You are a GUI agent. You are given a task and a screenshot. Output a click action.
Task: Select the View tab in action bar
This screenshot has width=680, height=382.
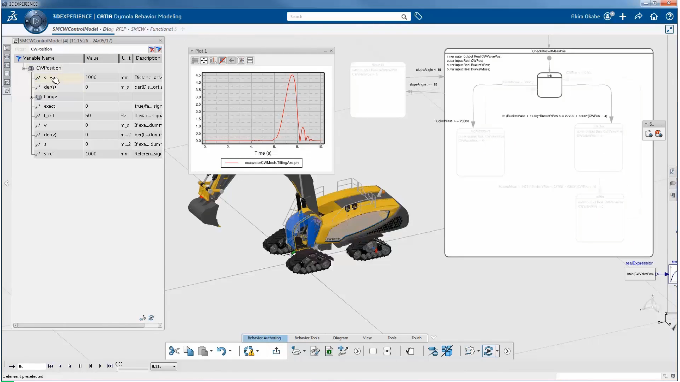point(367,338)
